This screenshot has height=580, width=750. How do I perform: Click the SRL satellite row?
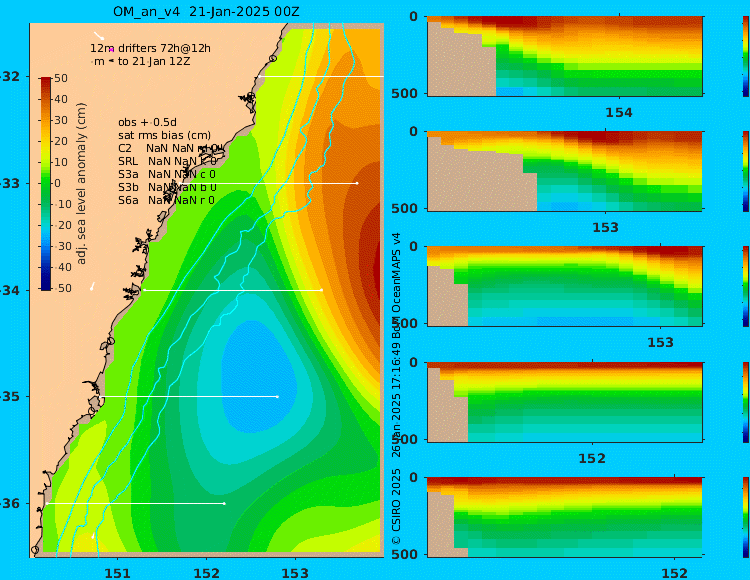[x=167, y=161]
